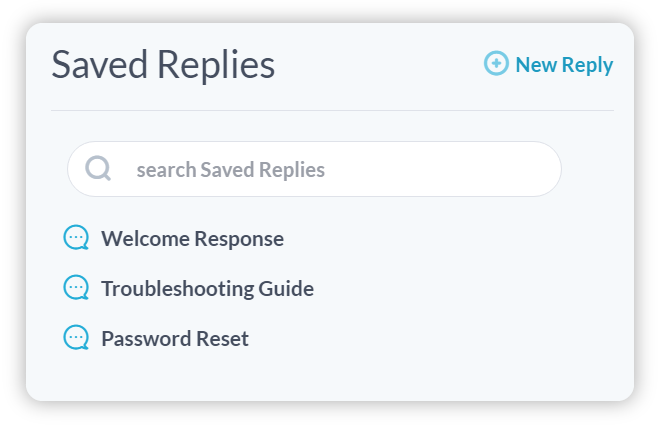
Task: Open the Troubleshooting Guide saved reply
Action: (x=207, y=289)
